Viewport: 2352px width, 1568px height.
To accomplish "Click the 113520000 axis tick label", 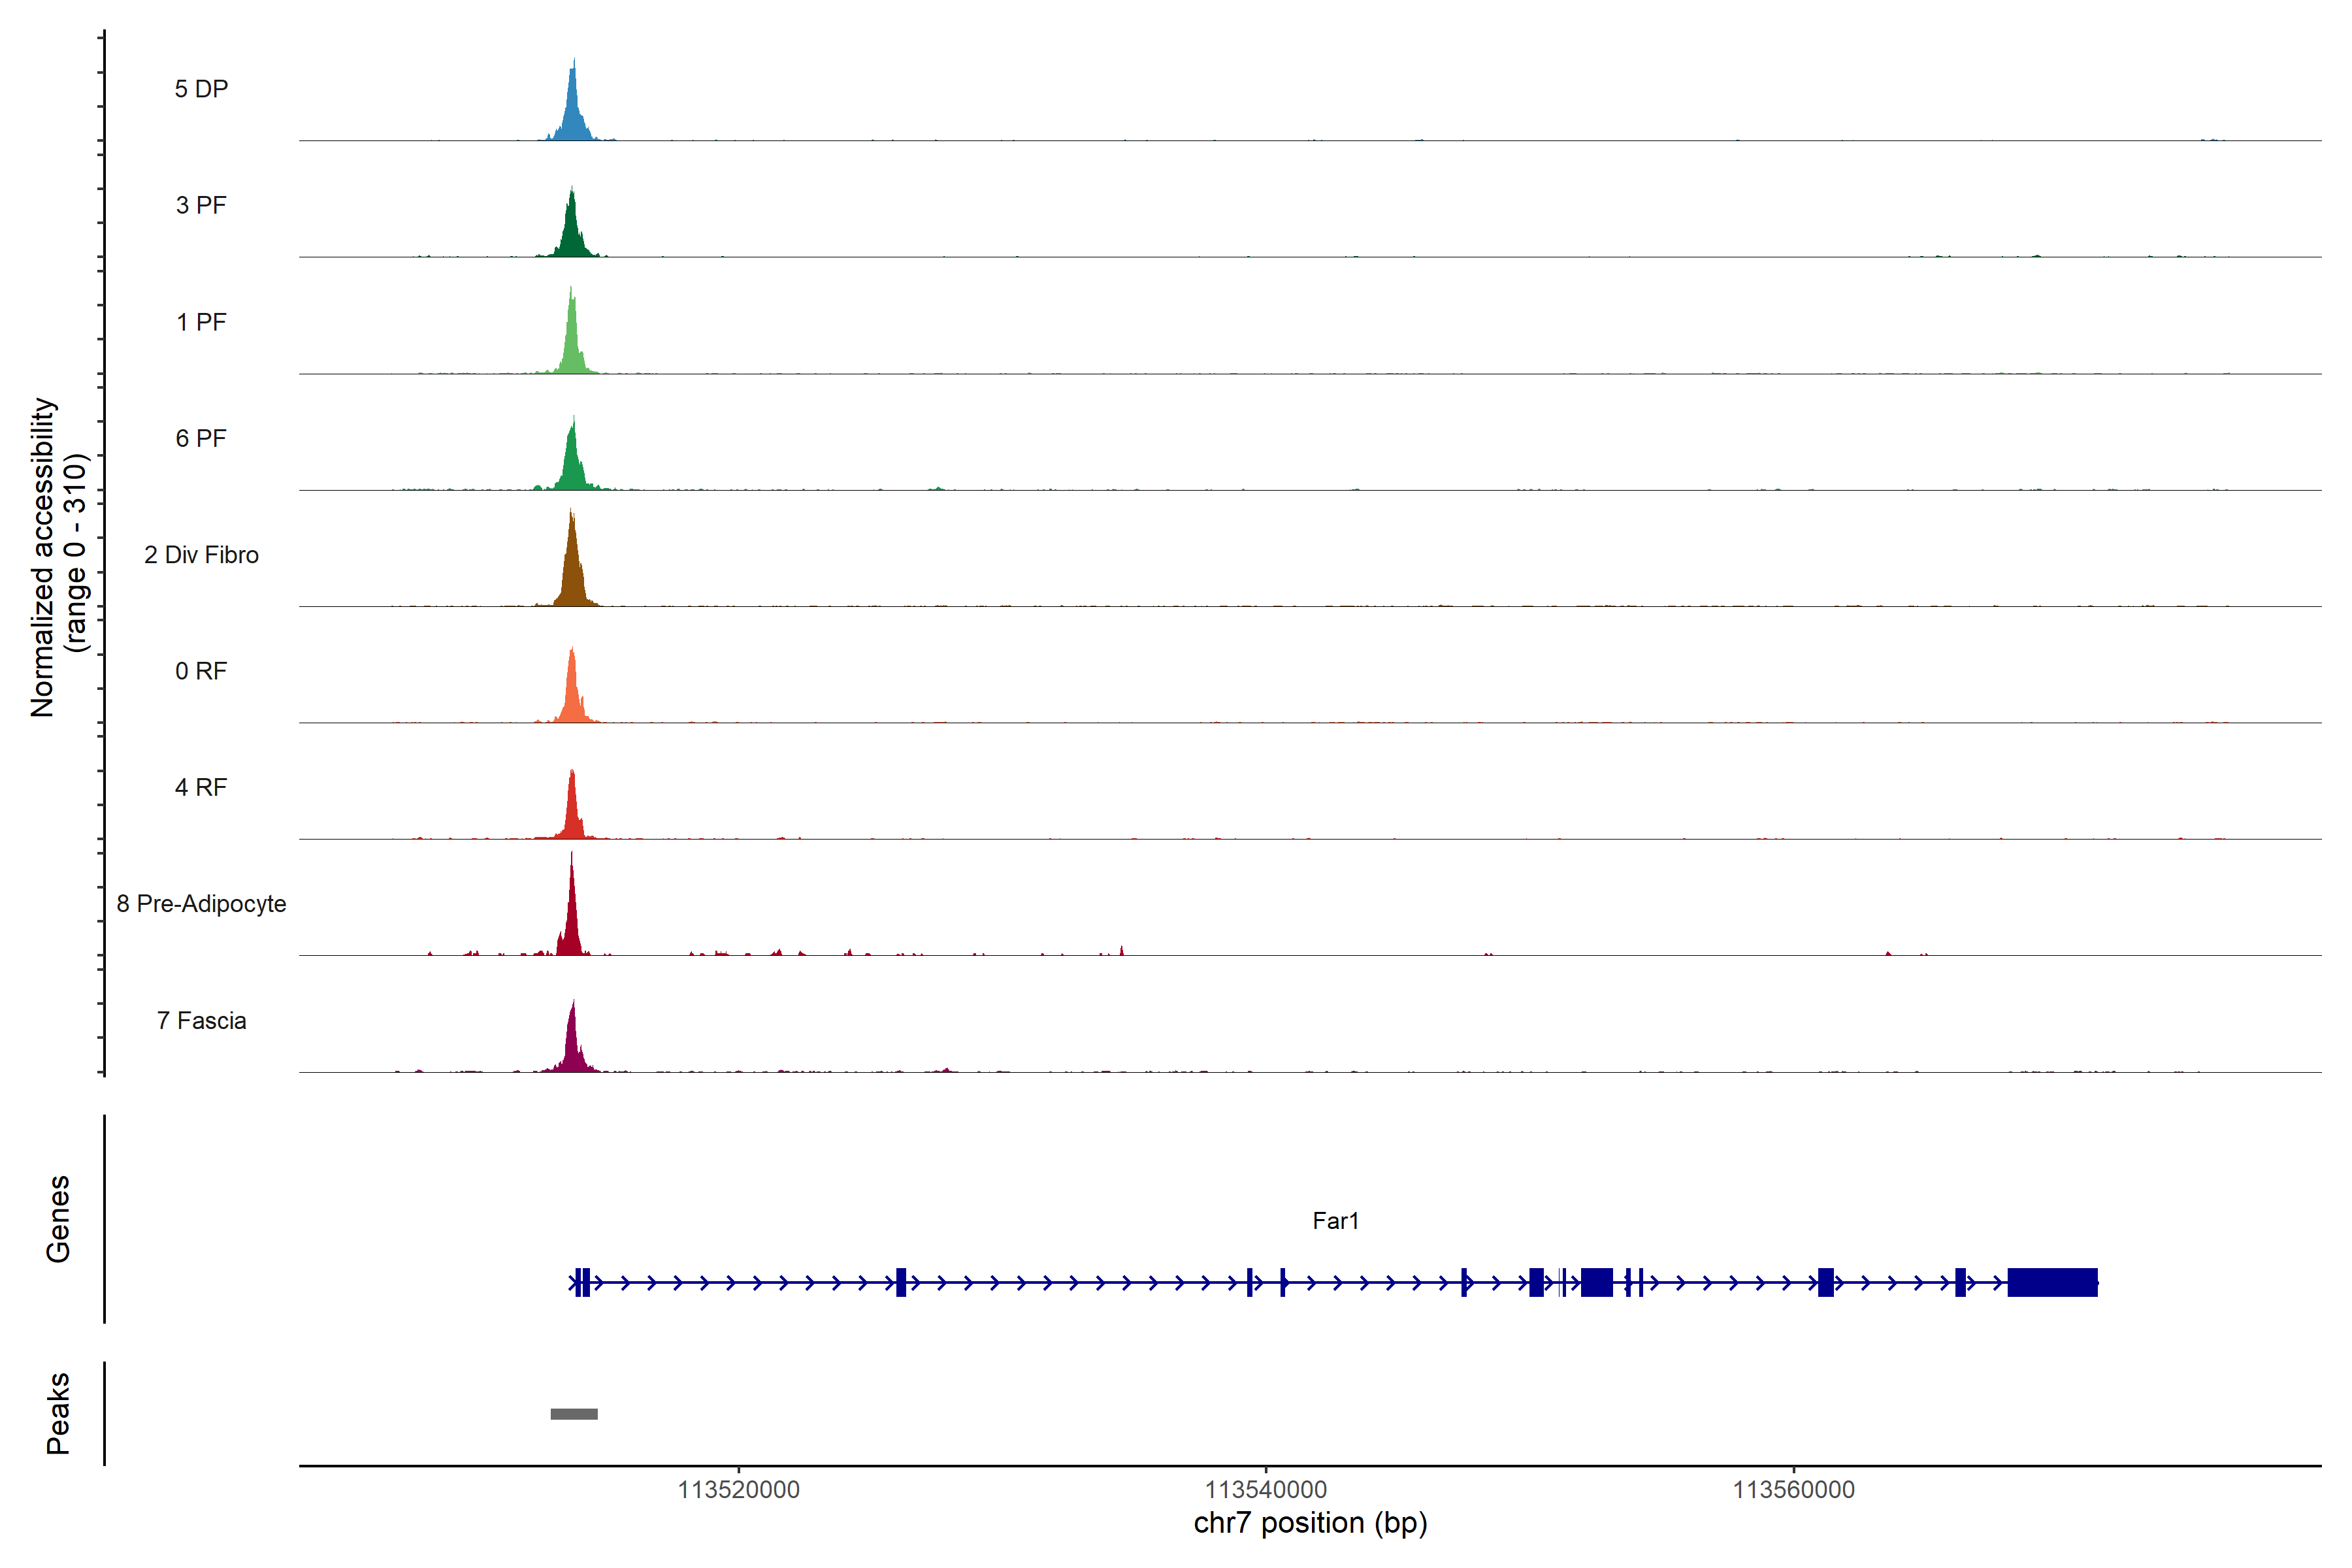I will click(738, 1490).
